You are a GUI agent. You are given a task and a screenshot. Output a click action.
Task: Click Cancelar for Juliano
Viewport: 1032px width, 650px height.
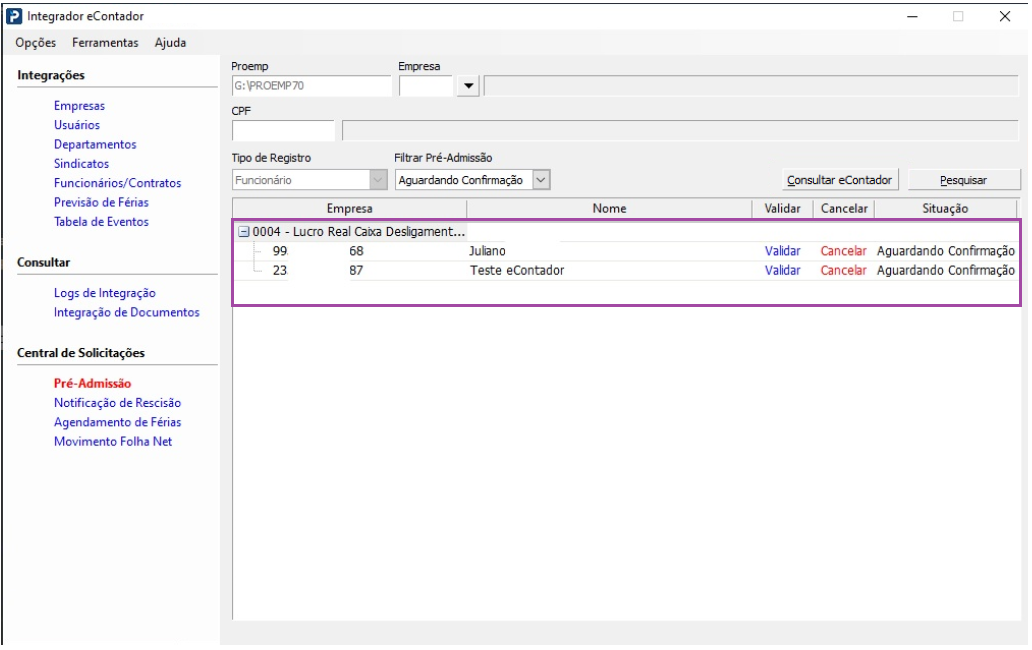[844, 251]
